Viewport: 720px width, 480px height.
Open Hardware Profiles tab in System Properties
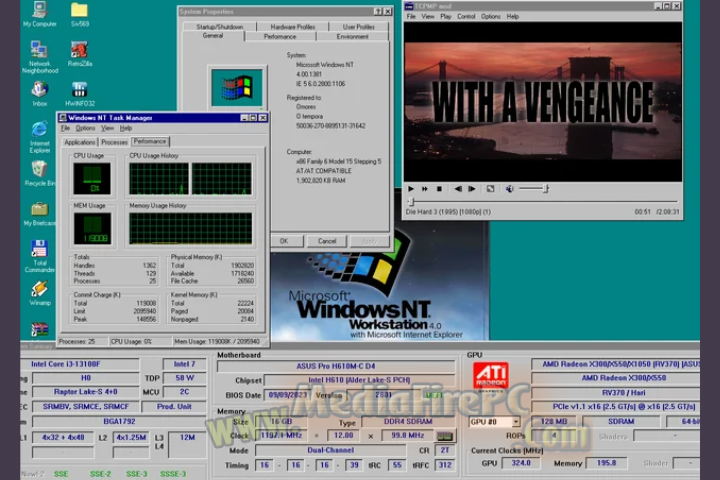click(293, 27)
